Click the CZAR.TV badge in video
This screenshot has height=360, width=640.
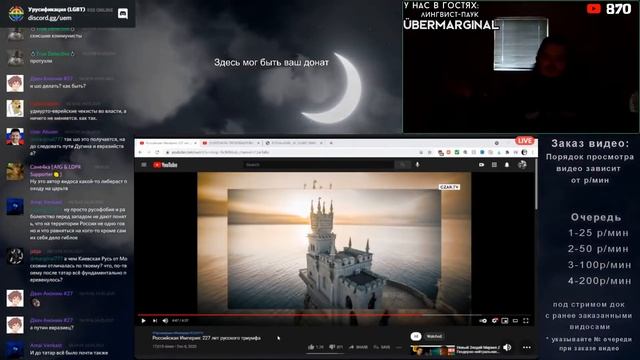pos(449,187)
